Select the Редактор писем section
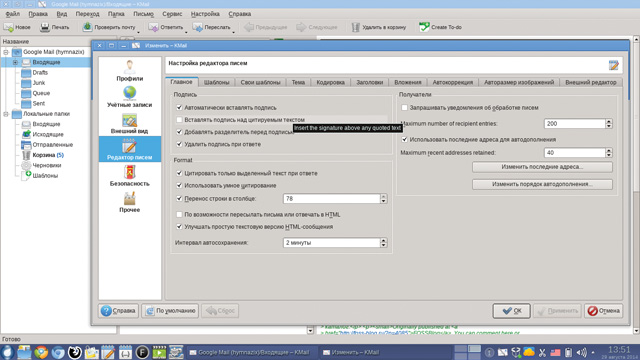 tap(129, 149)
